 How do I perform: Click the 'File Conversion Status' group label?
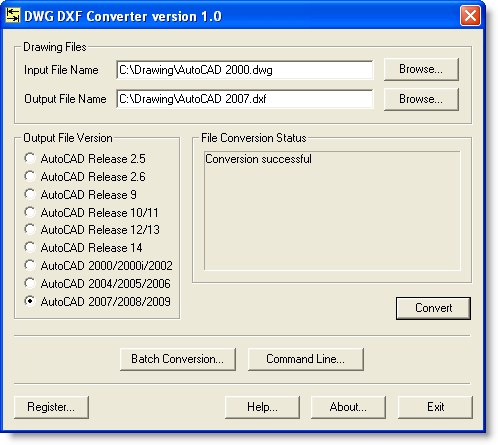(x=254, y=138)
